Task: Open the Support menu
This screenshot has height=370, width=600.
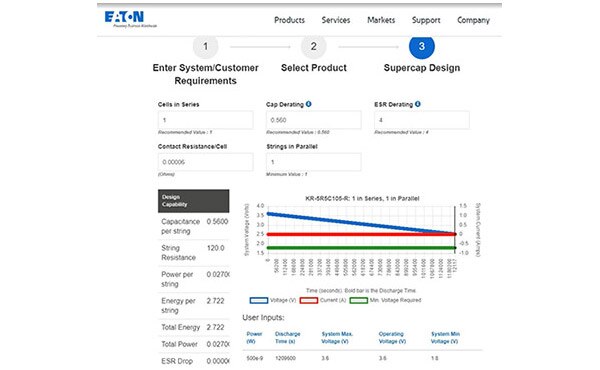Action: [x=426, y=20]
